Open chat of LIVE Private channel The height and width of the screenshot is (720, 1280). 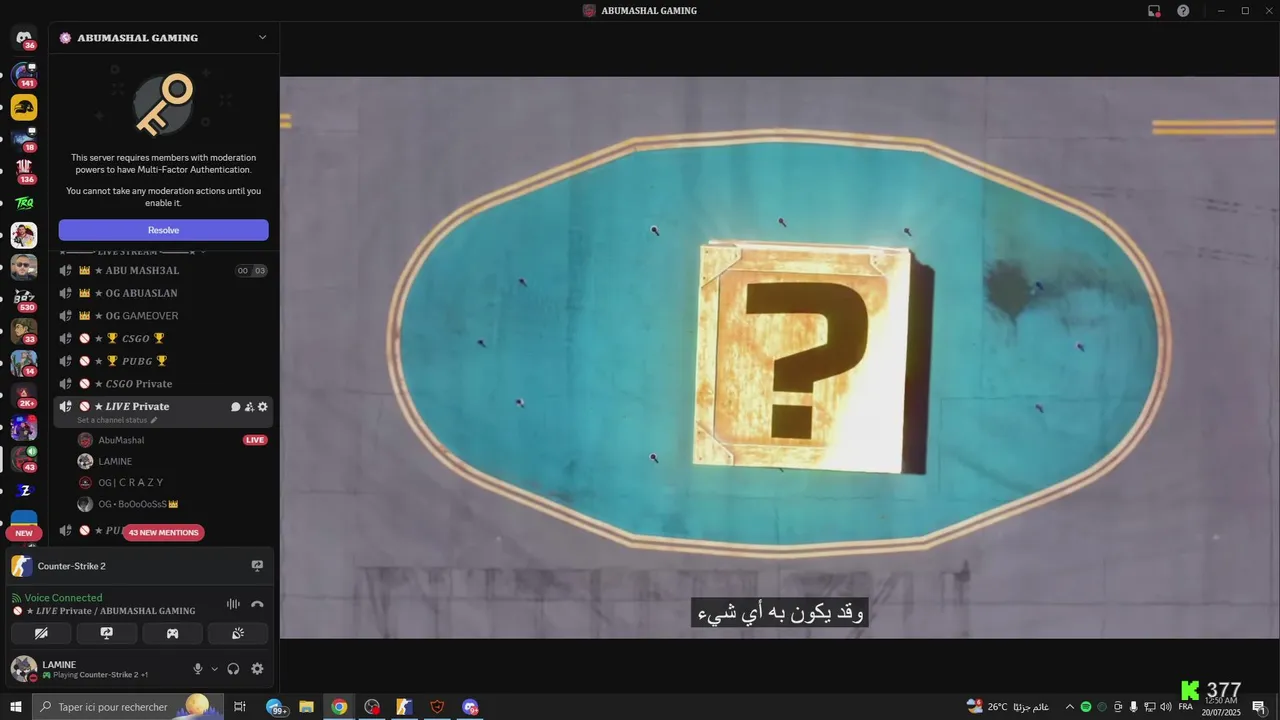tap(236, 407)
